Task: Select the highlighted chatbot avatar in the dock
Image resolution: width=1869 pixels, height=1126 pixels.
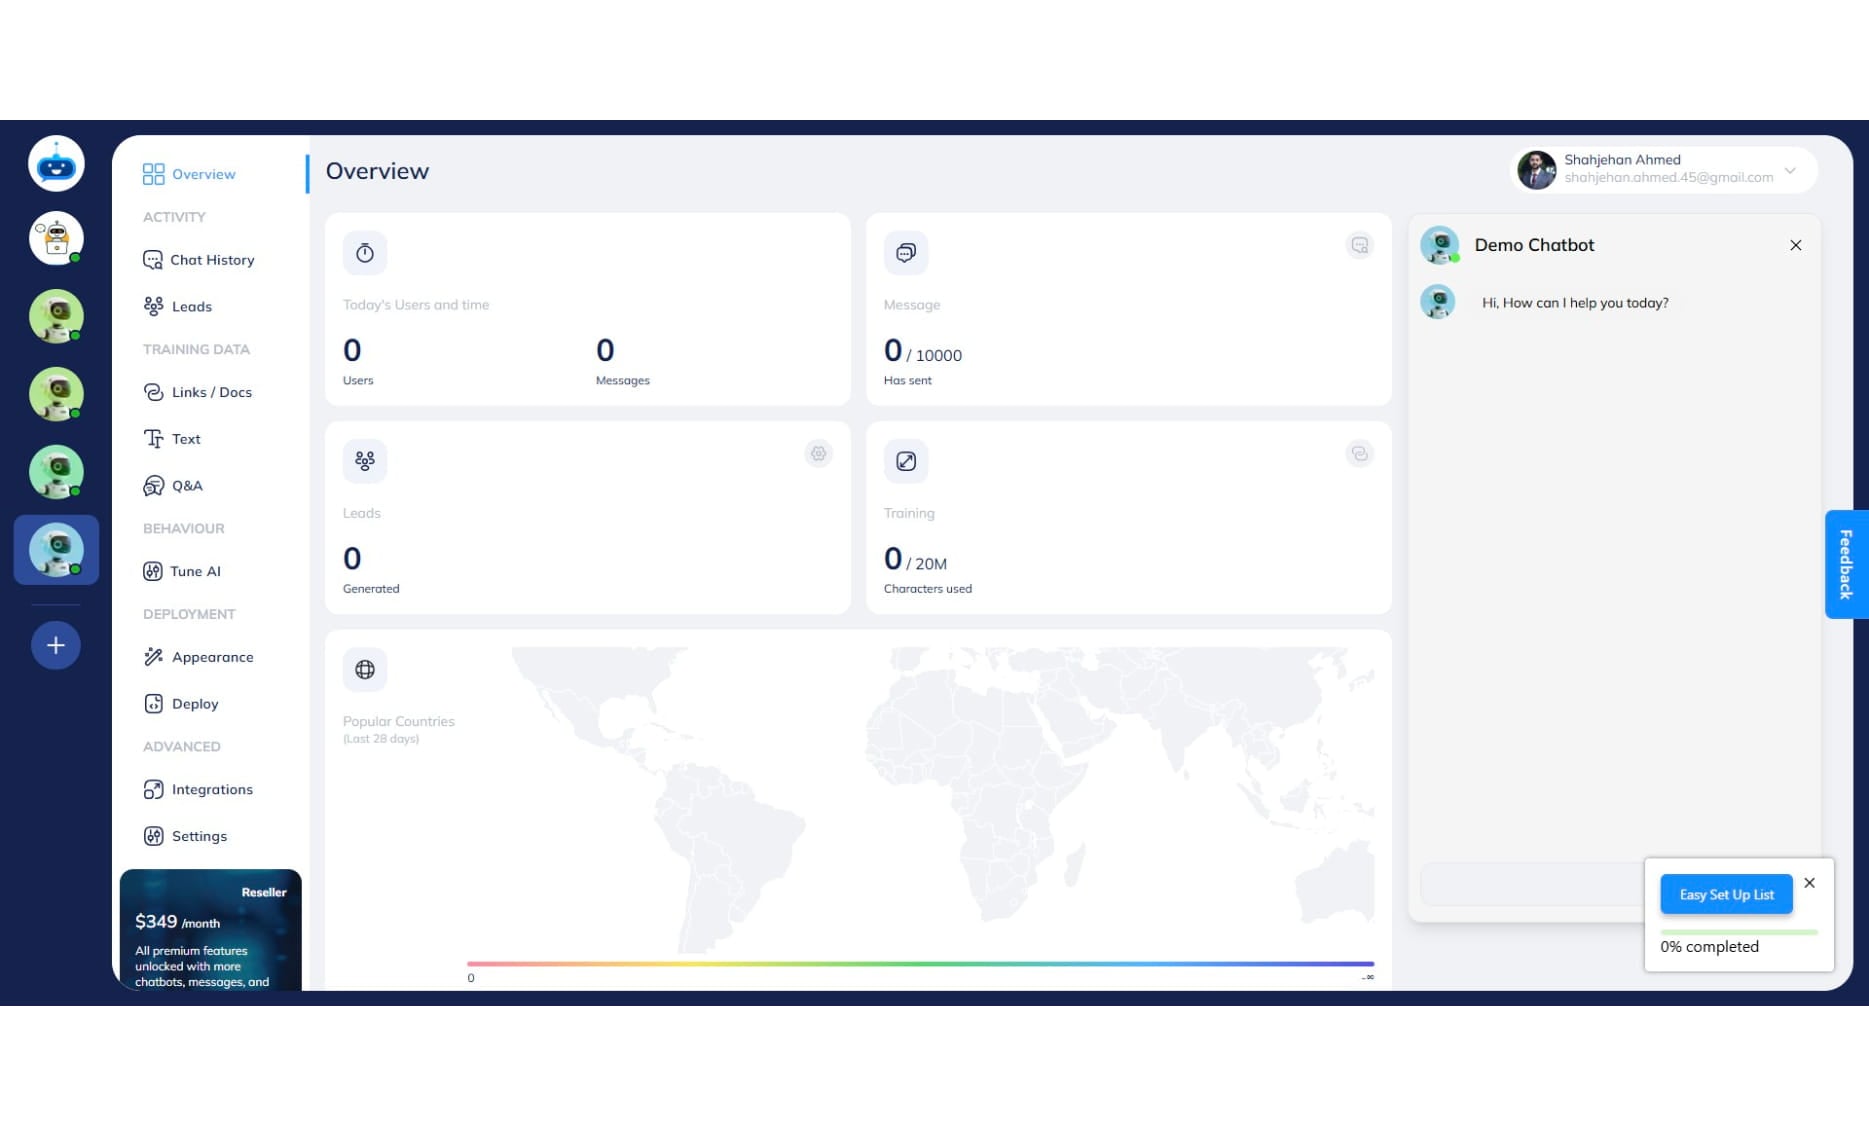Action: (56, 549)
